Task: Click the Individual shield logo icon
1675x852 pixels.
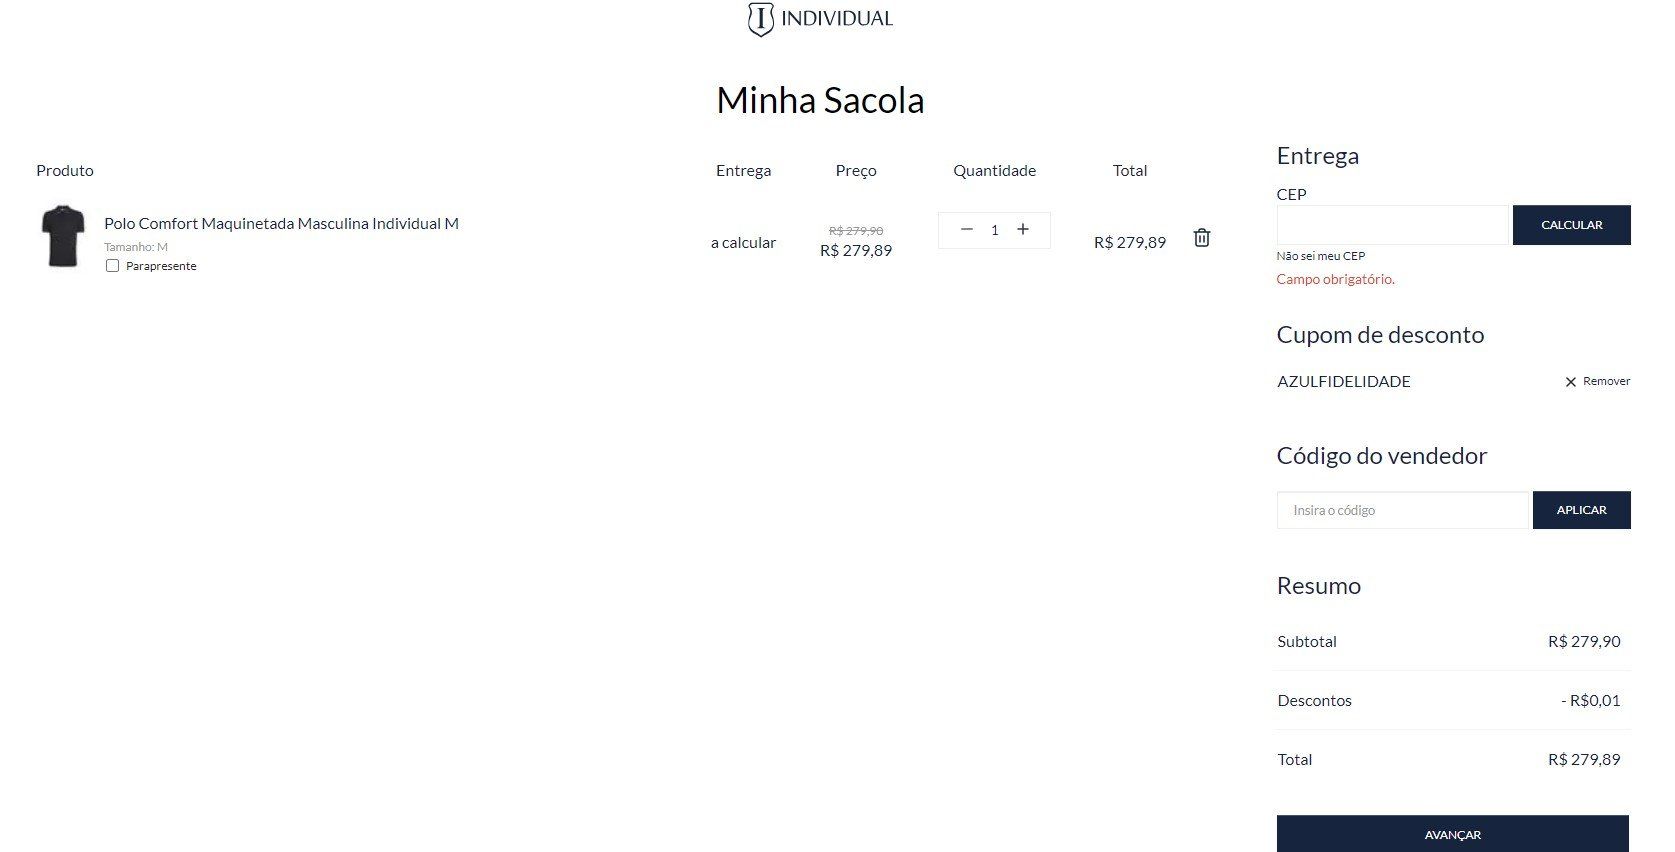Action: (x=760, y=19)
